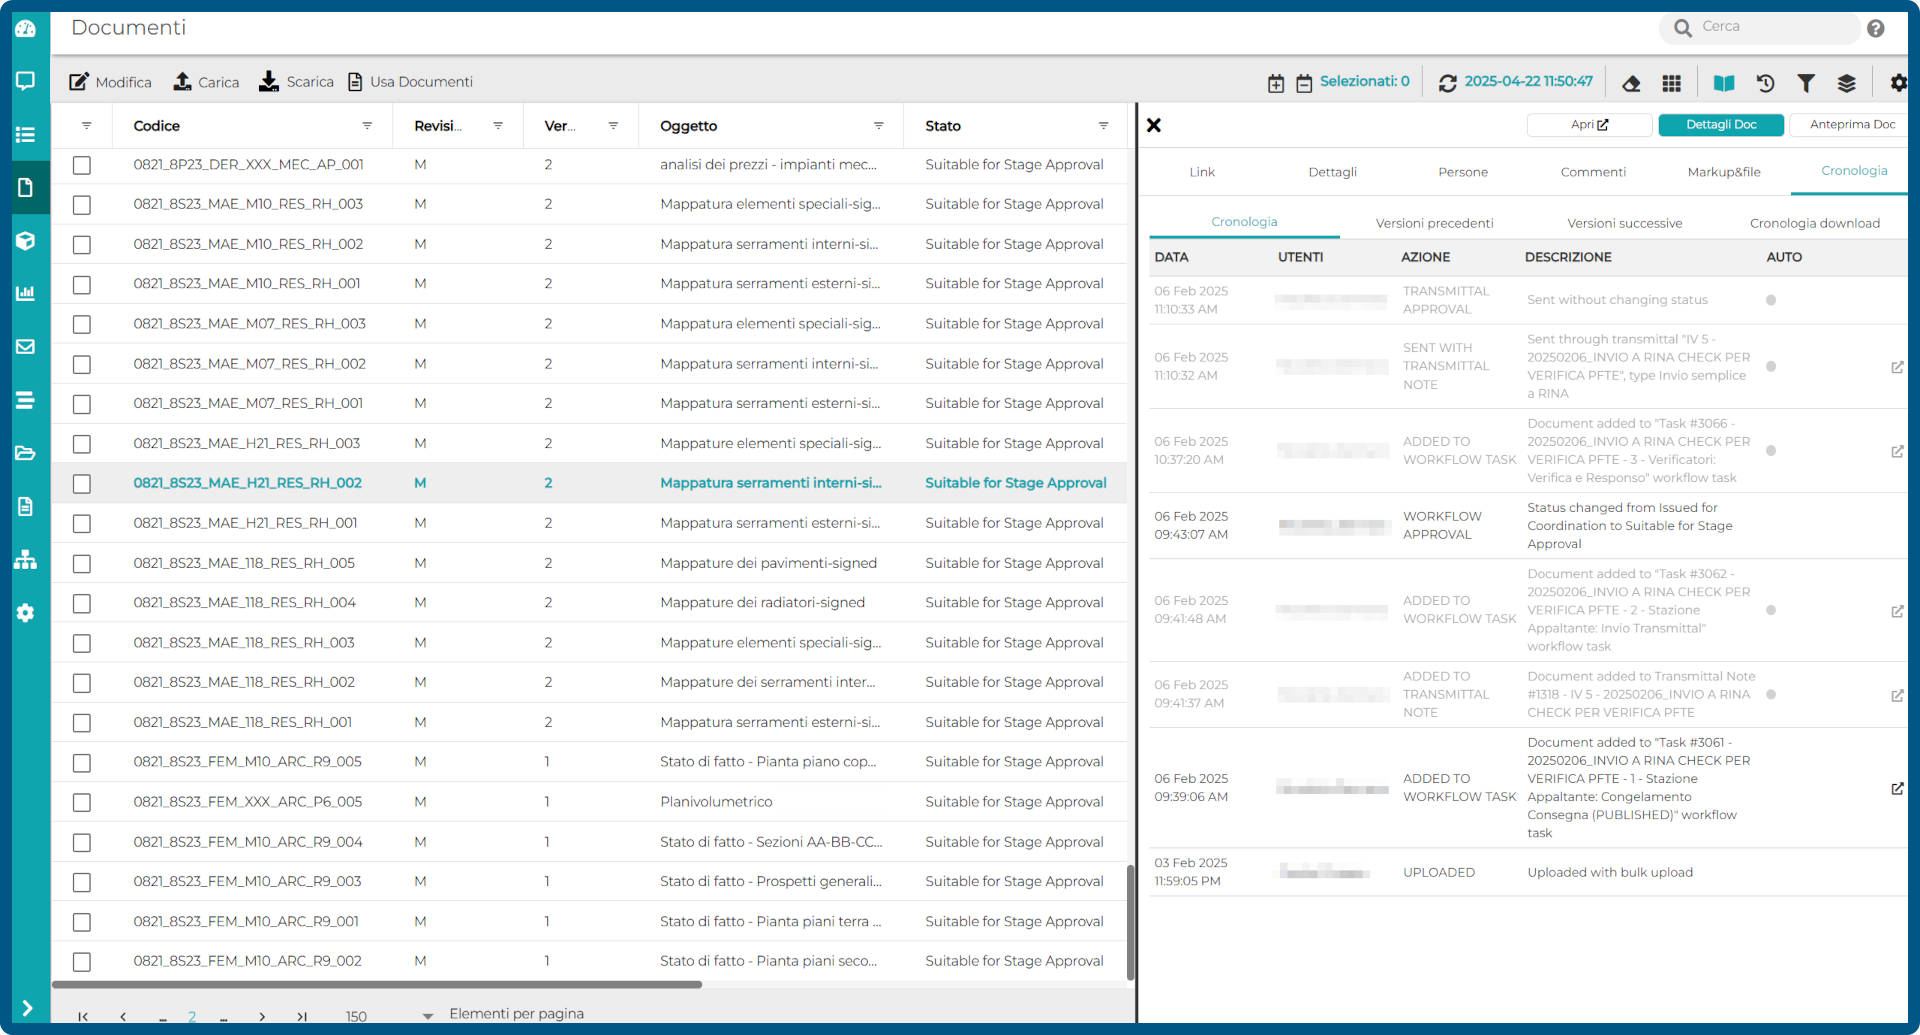
Task: Toggle the open book panel icon
Action: 1724,83
